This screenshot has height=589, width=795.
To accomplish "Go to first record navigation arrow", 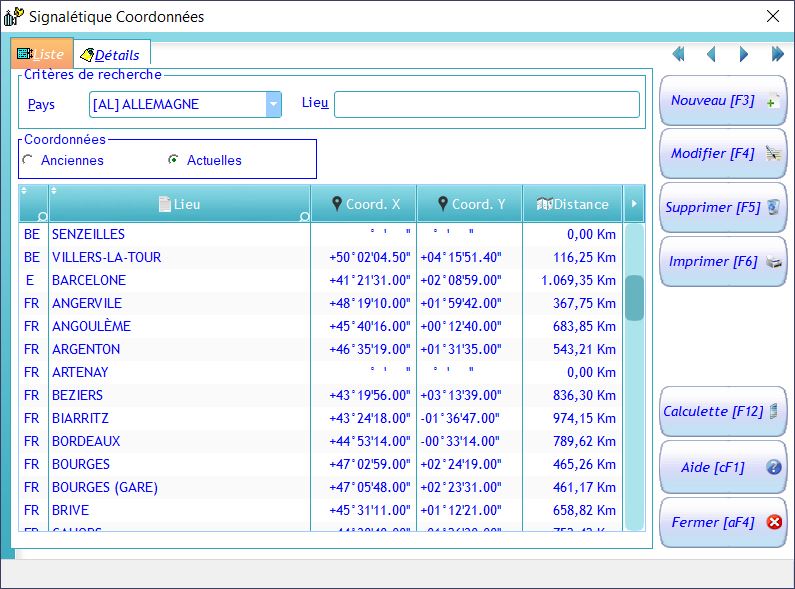I will 678,54.
